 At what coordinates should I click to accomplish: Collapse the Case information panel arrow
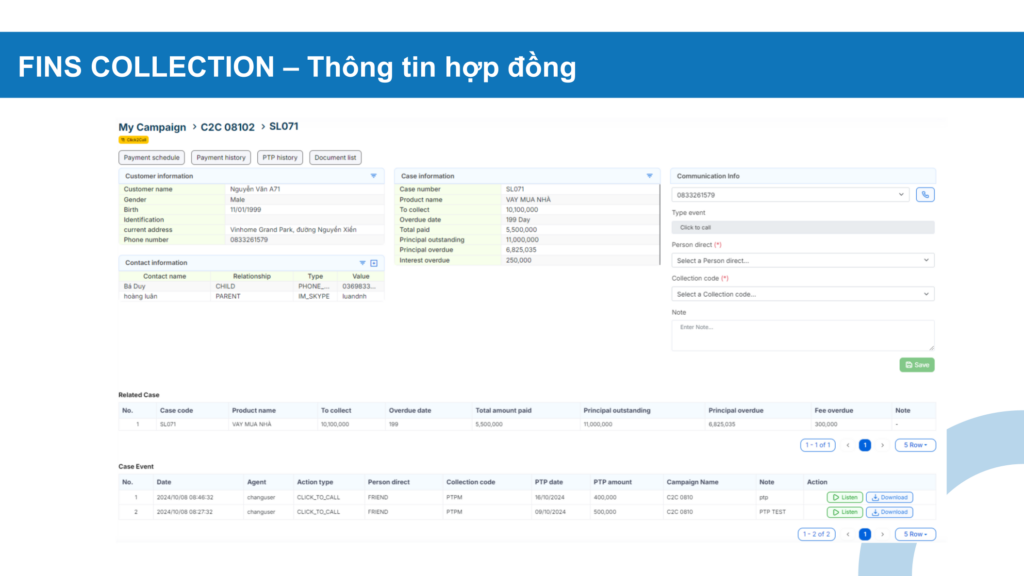click(x=650, y=176)
